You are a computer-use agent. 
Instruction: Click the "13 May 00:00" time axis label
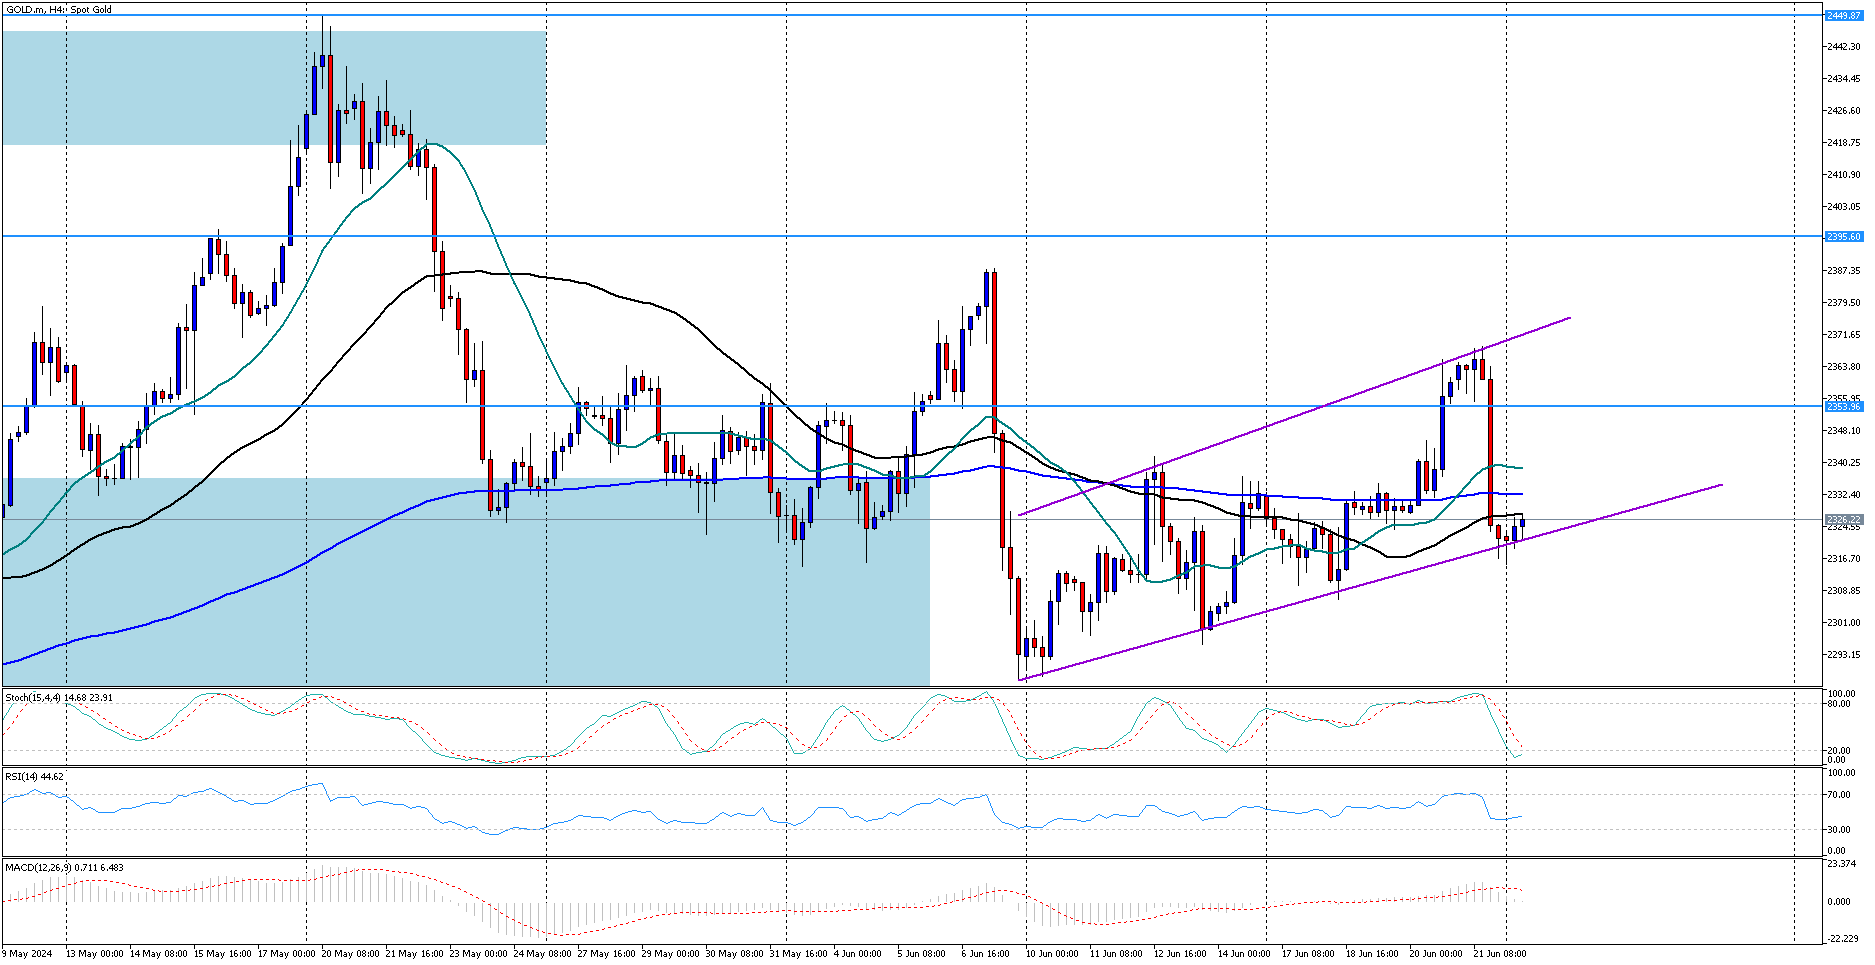click(x=95, y=954)
